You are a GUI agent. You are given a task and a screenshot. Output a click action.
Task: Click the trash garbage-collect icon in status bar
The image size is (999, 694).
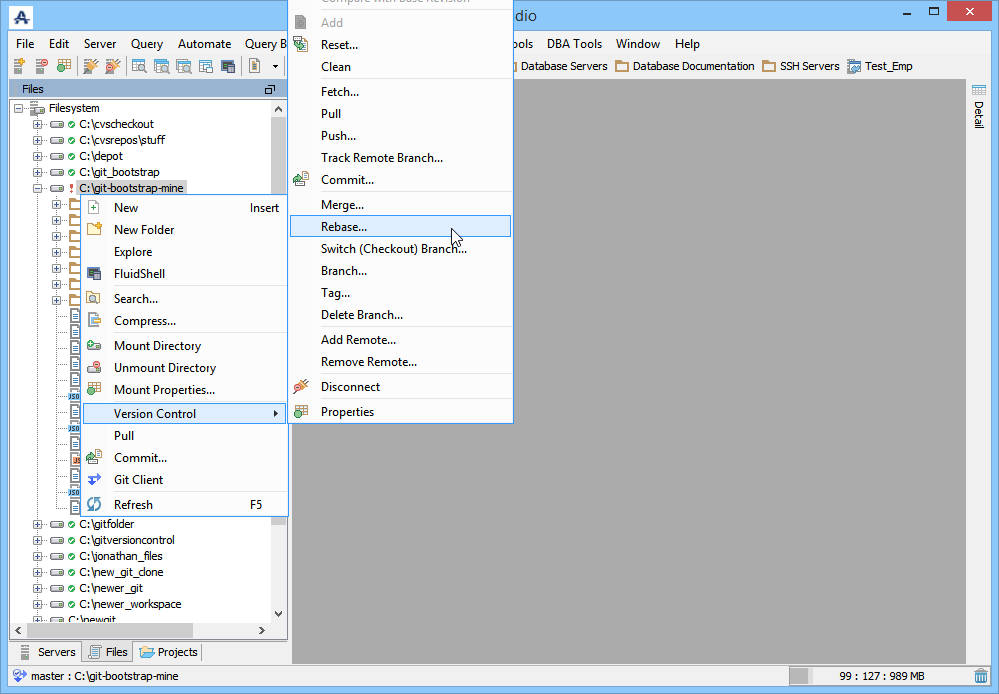981,676
